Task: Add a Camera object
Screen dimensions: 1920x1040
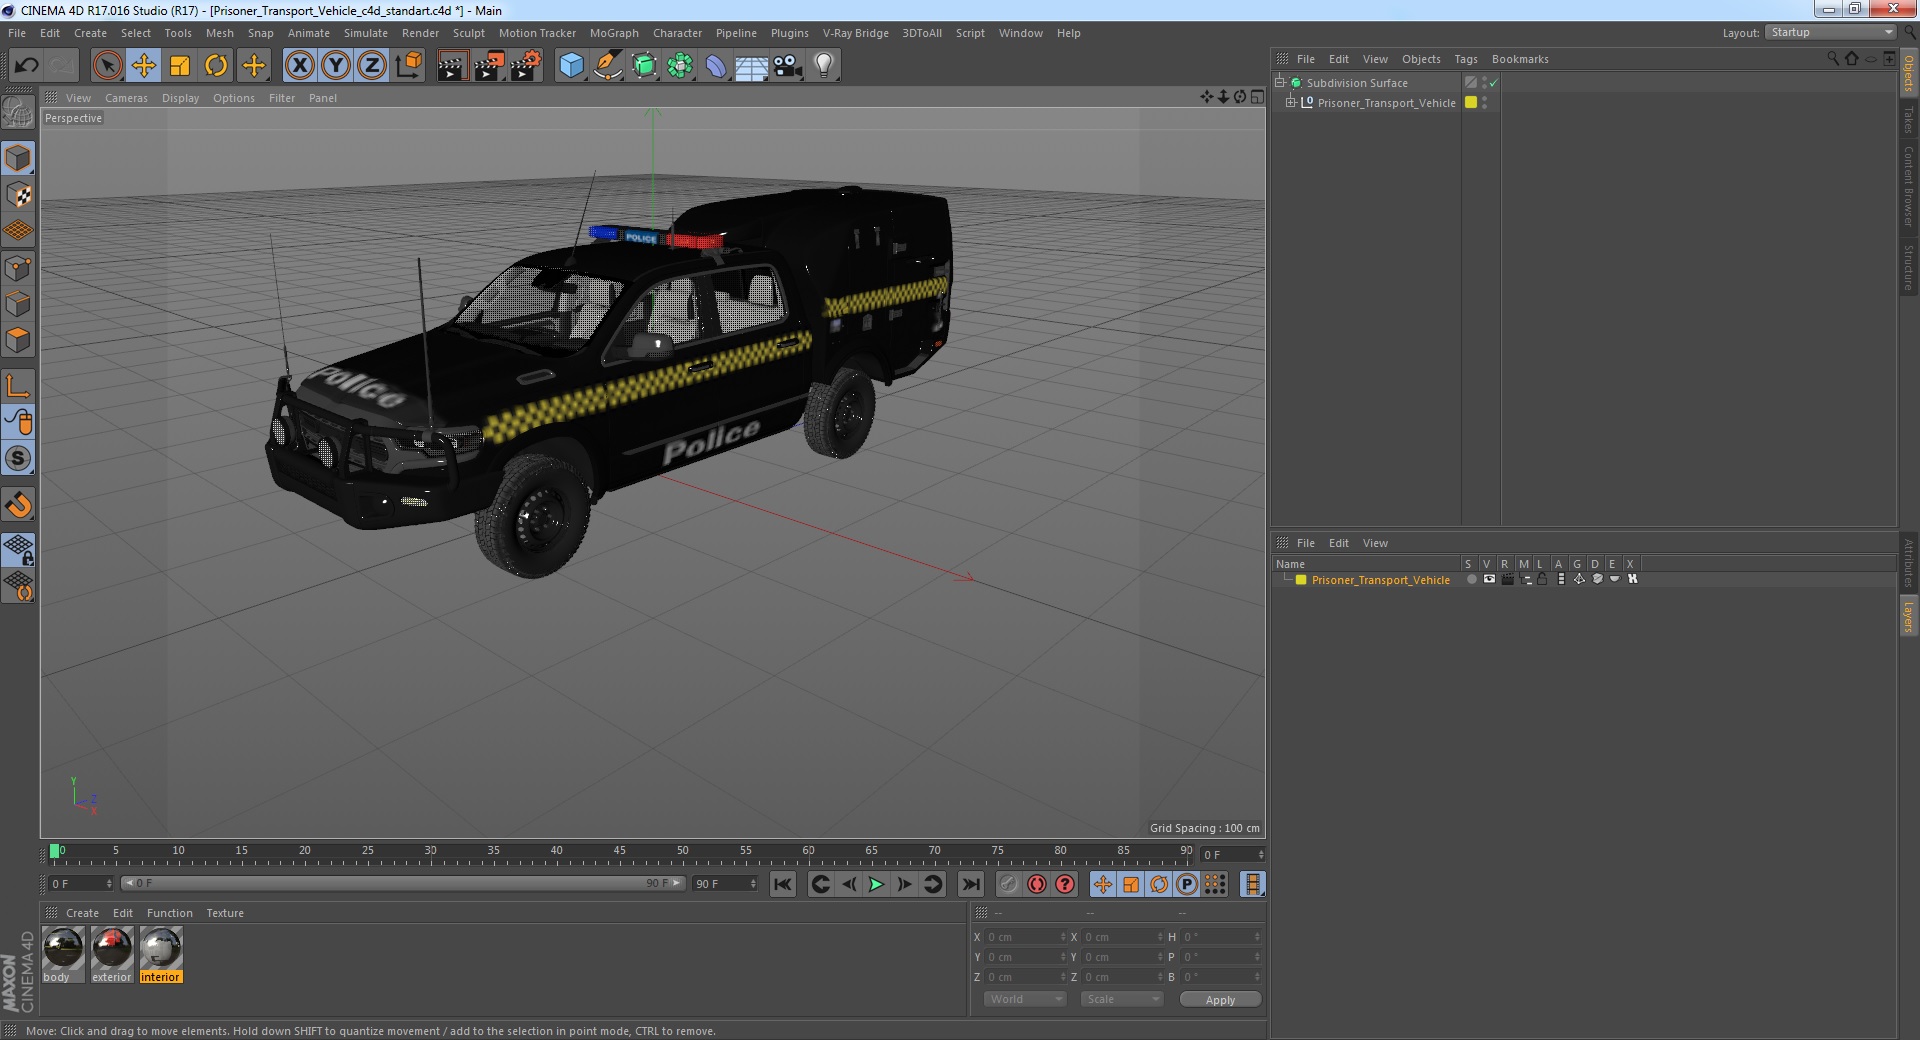Action: tap(788, 66)
